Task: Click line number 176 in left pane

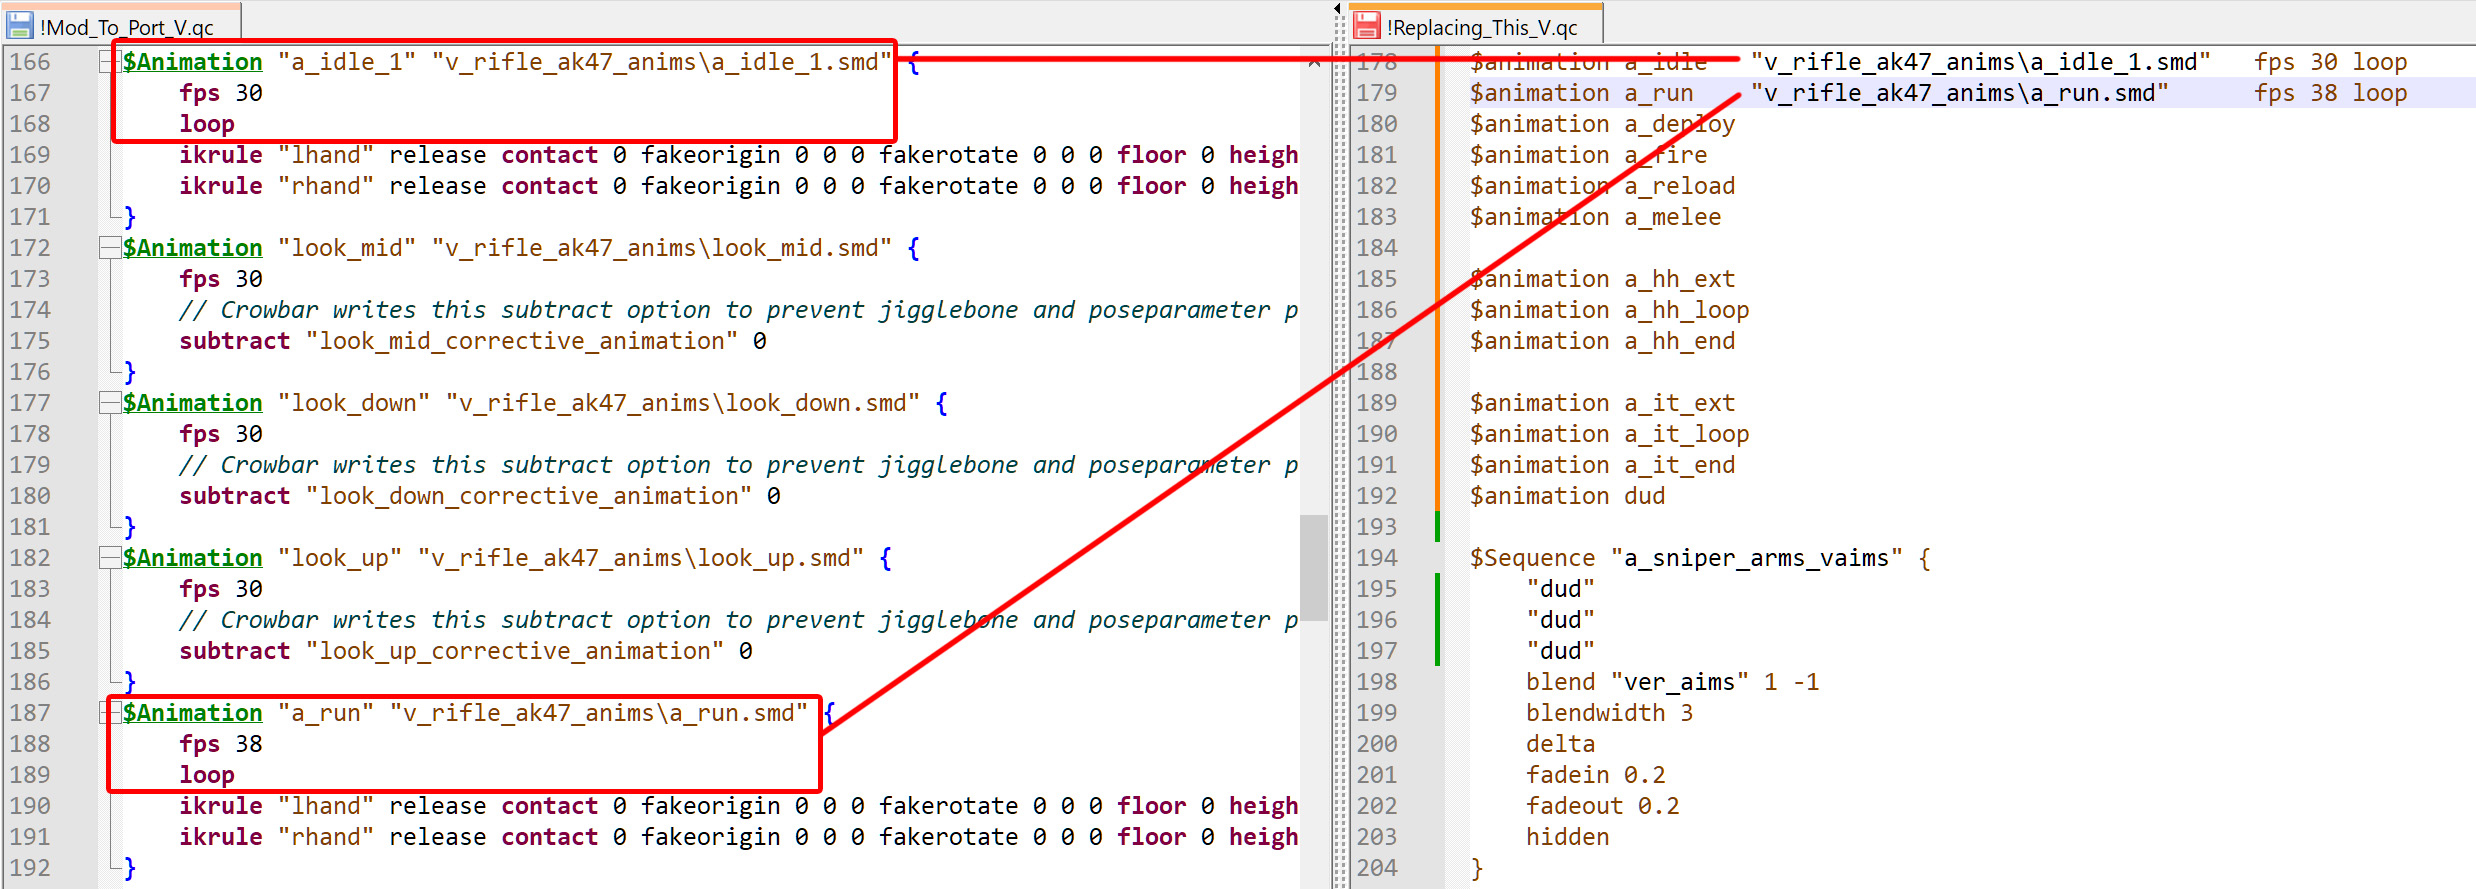Action: point(30,372)
